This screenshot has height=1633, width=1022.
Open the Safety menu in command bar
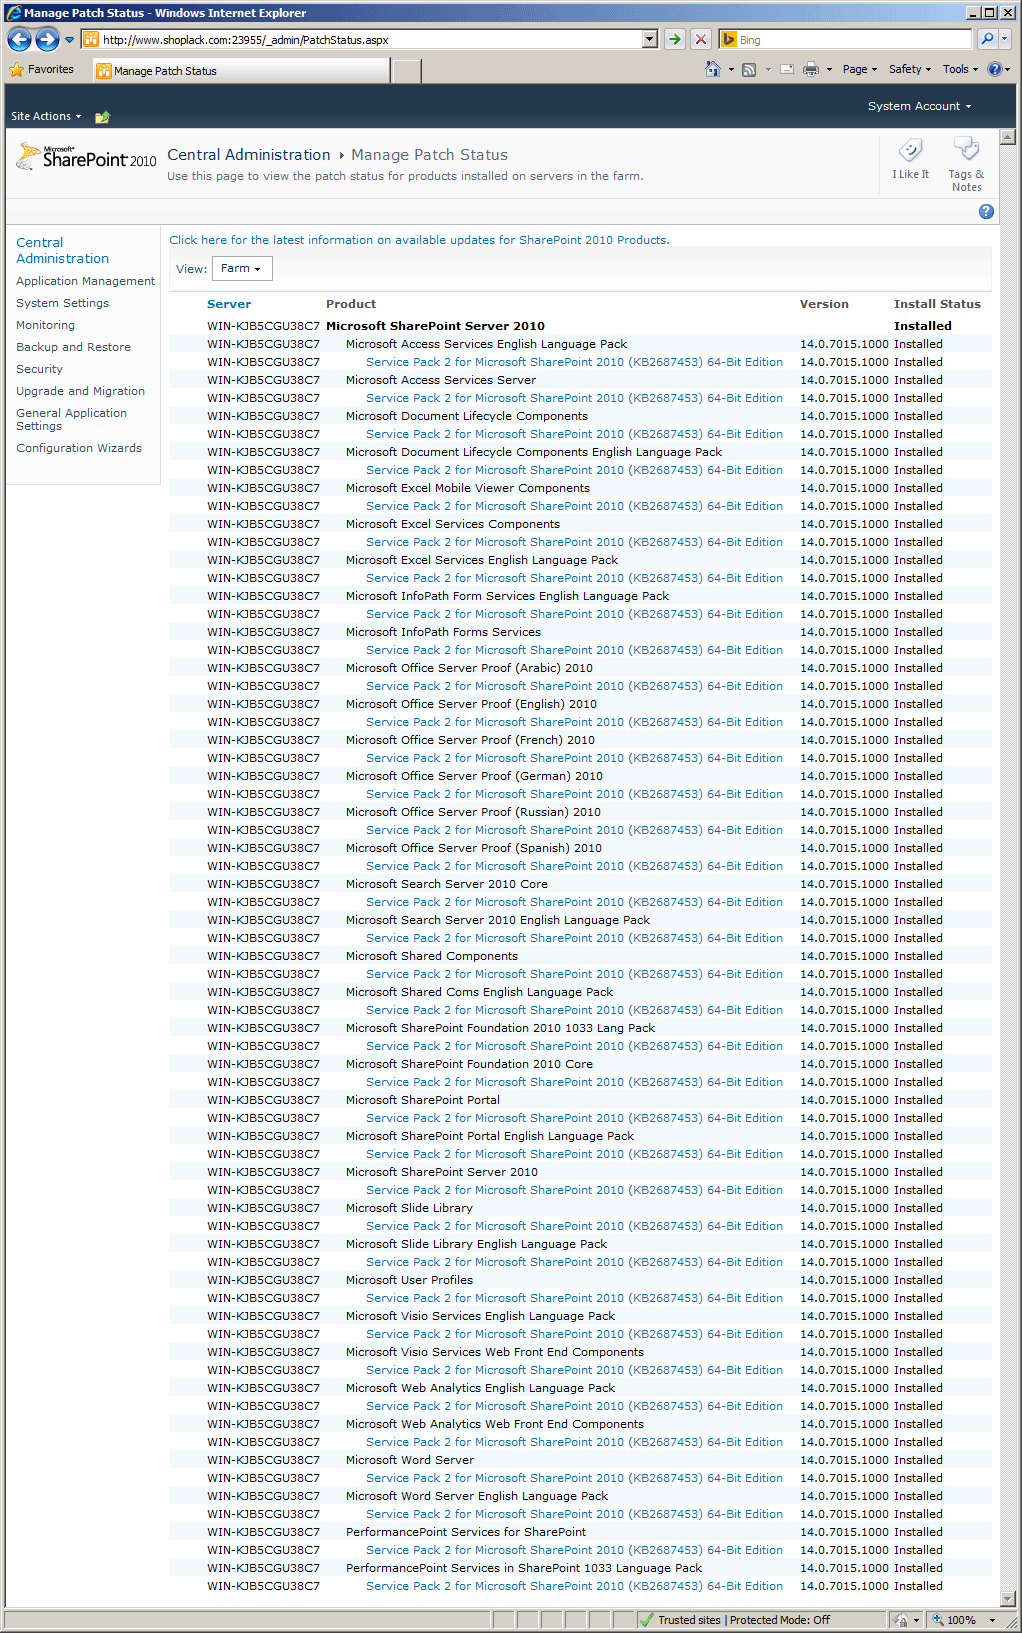[x=909, y=69]
